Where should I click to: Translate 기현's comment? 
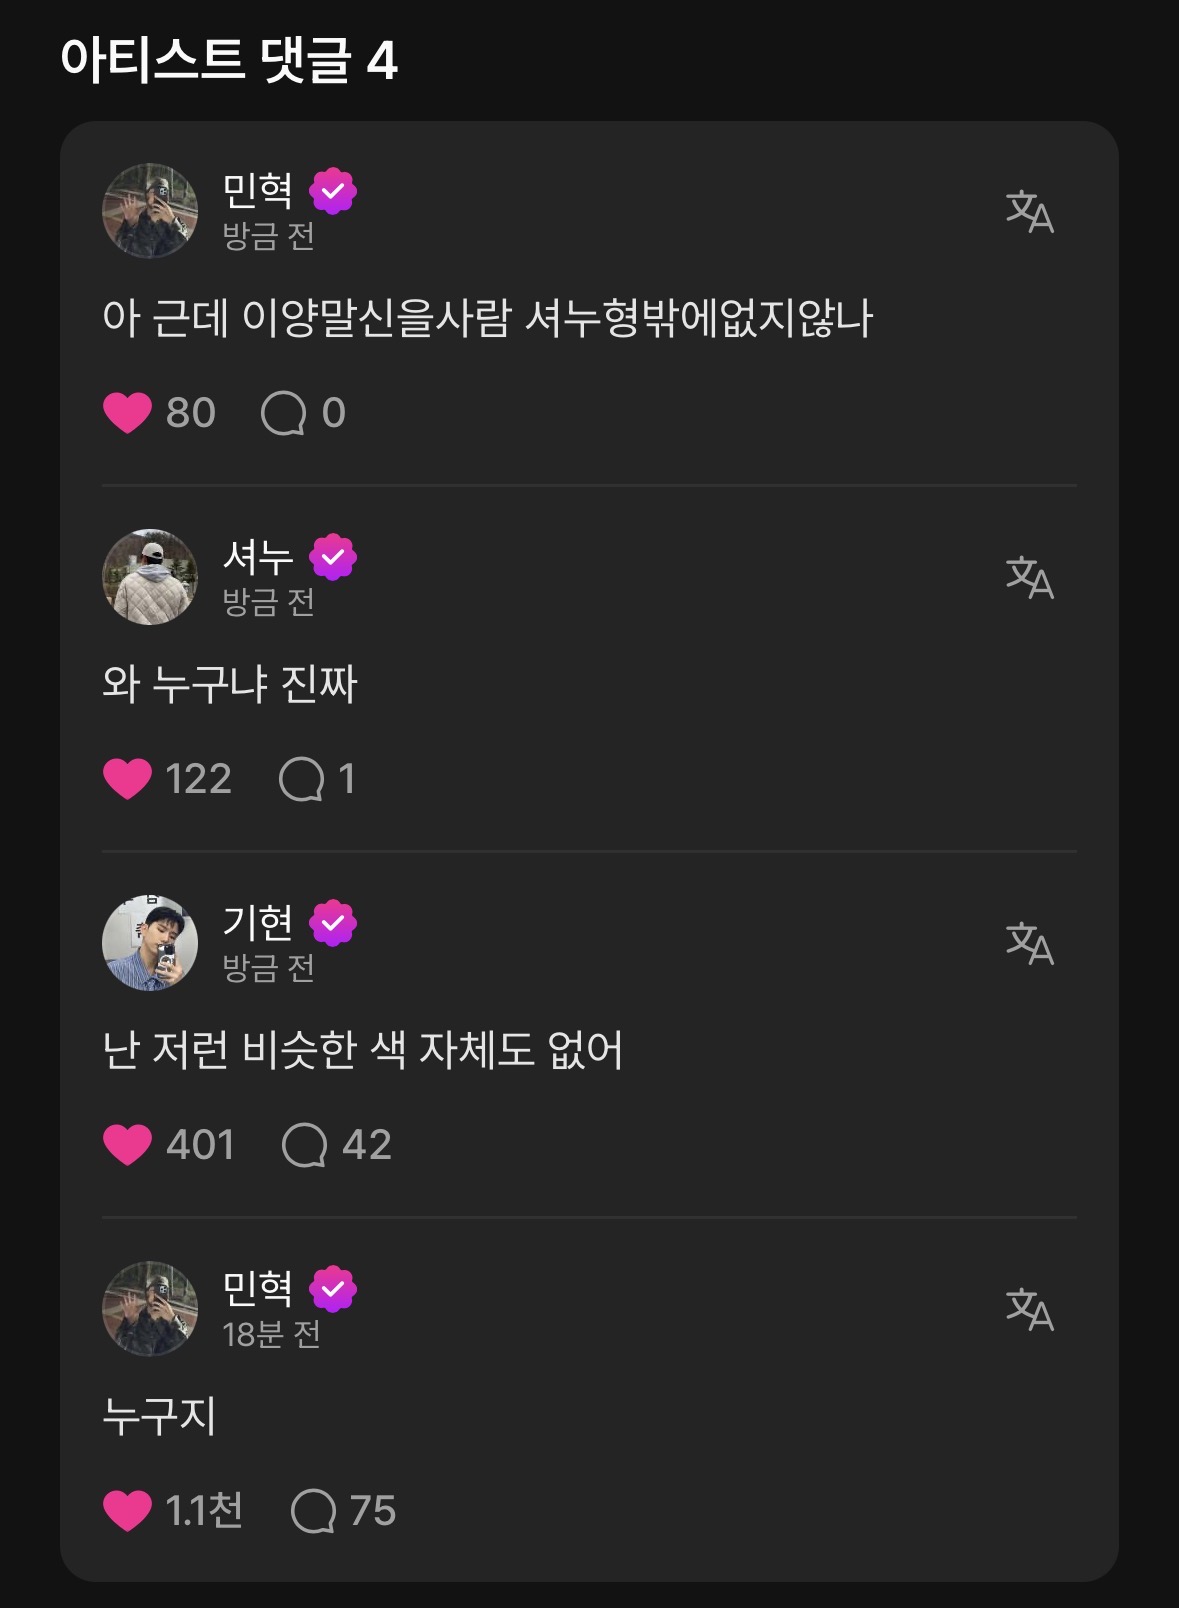pos(1029,943)
